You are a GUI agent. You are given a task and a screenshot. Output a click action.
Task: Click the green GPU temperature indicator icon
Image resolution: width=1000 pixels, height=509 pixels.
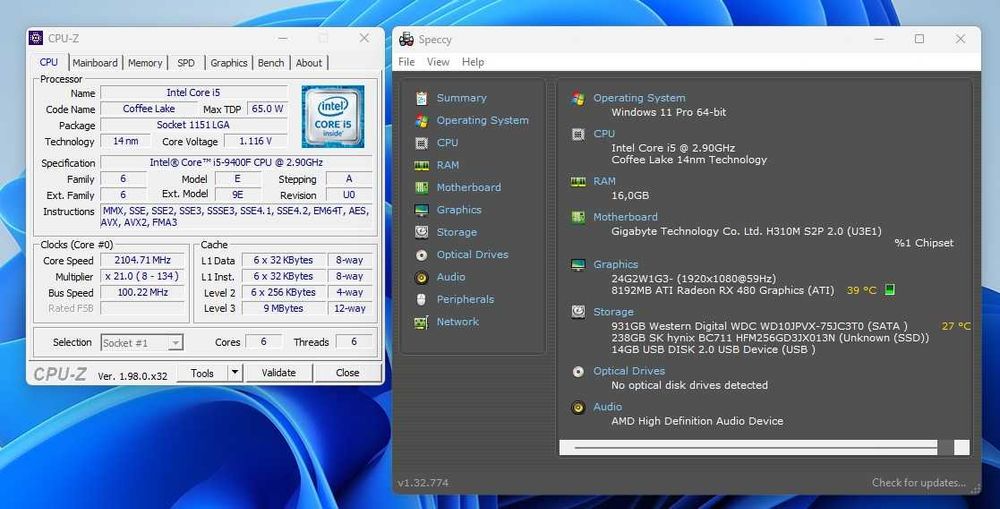890,290
